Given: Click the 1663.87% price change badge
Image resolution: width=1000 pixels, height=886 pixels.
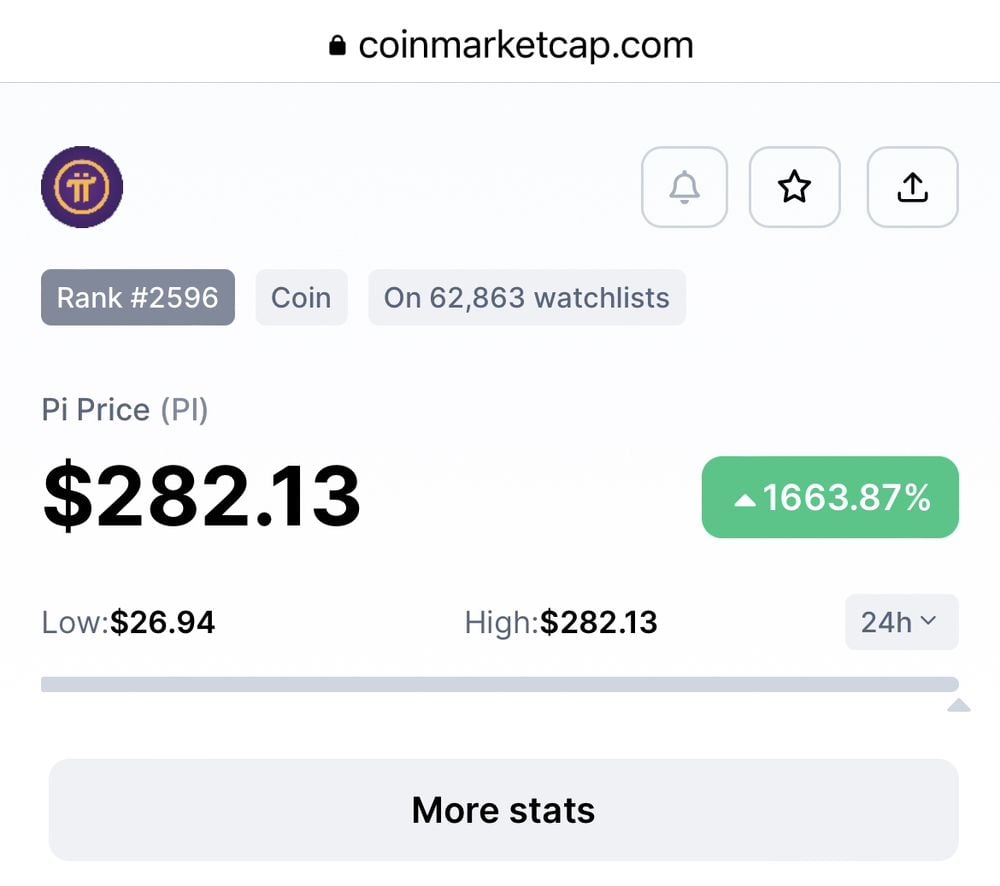Looking at the screenshot, I should point(830,498).
